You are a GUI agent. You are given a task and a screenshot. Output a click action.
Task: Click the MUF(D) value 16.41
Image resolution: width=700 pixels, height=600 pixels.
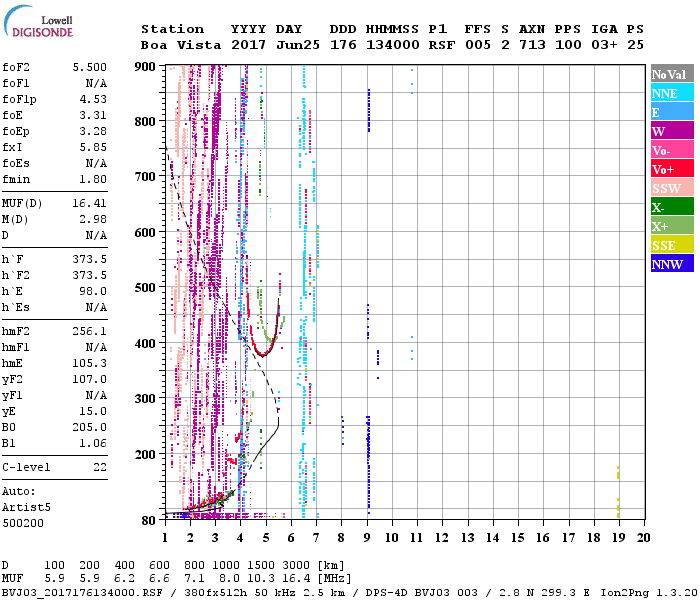point(90,203)
